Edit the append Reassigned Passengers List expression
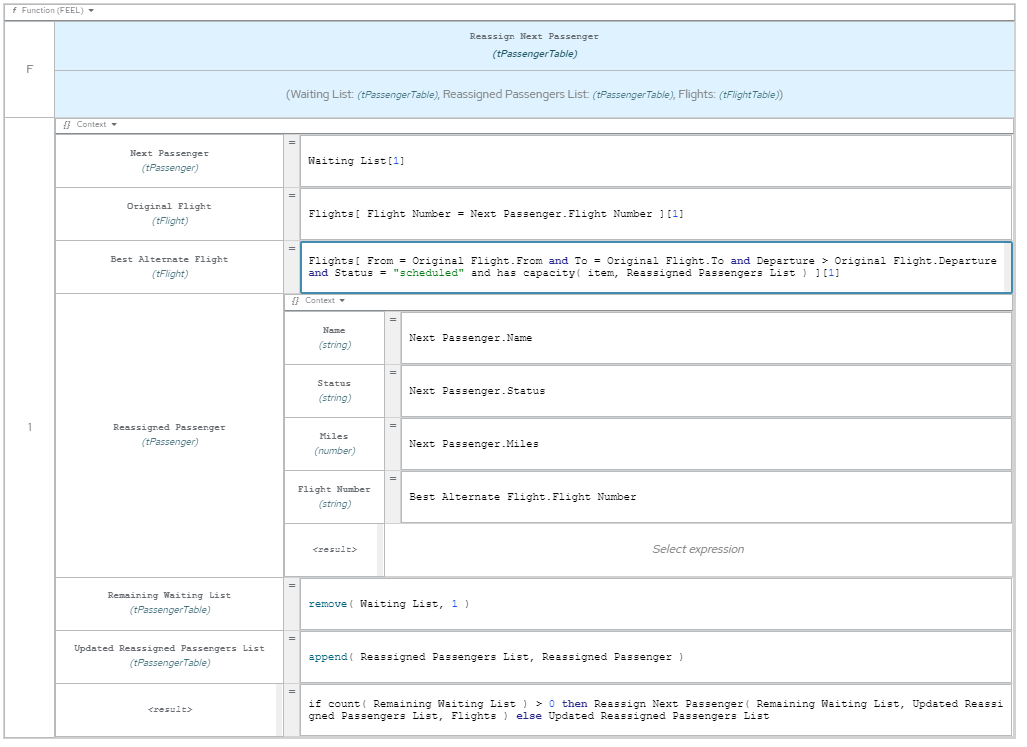The image size is (1027, 747). (x=656, y=657)
